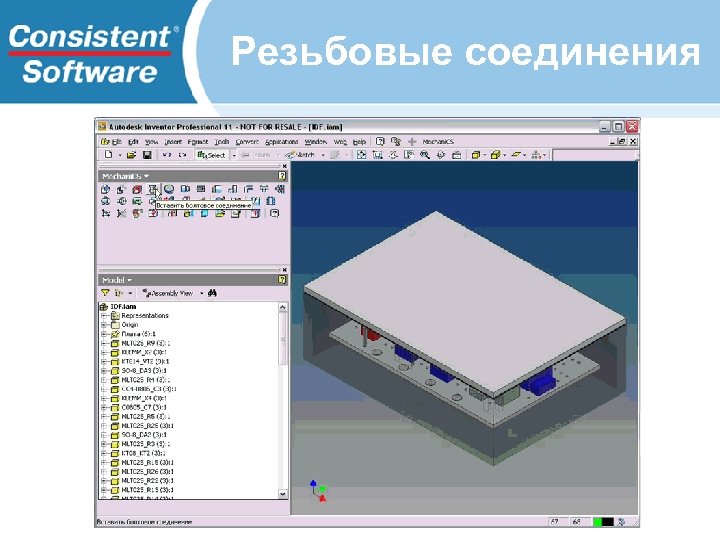The image size is (720, 540).
Task: Click the first MechaniCS panel icon
Action: tap(106, 189)
